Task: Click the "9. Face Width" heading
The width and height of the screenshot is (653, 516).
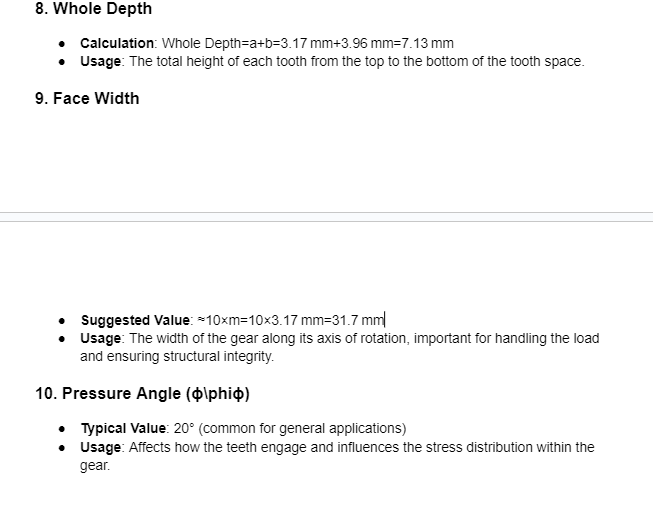Action: coord(87,98)
